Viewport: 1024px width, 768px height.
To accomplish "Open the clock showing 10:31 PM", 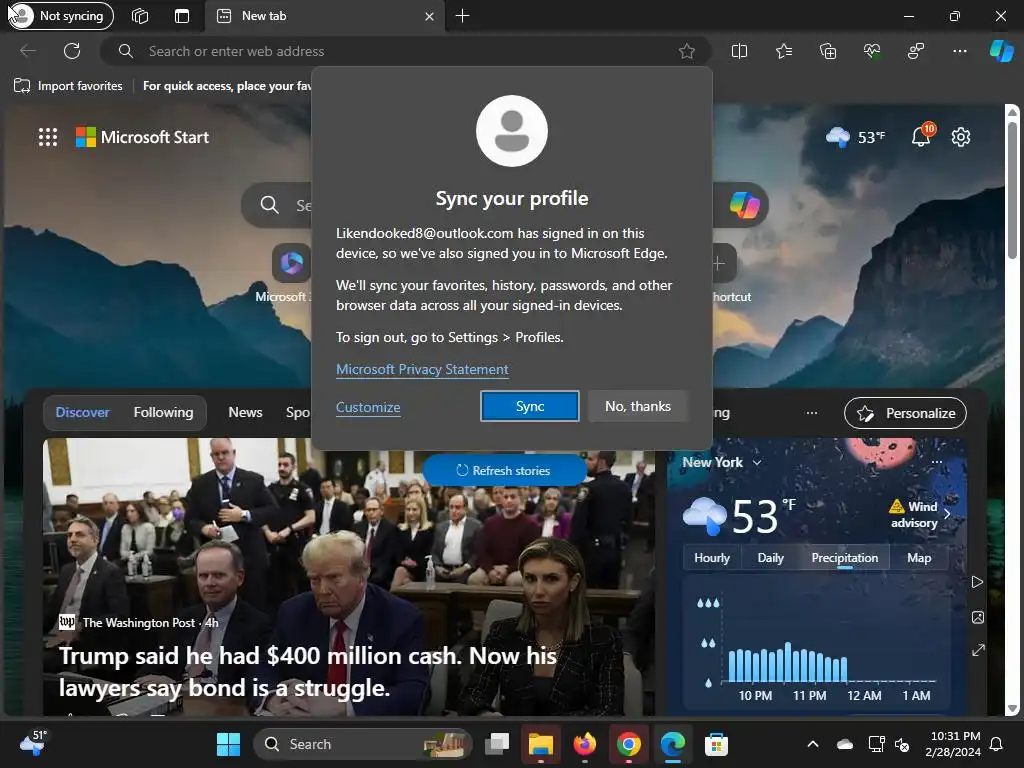I will [953, 744].
